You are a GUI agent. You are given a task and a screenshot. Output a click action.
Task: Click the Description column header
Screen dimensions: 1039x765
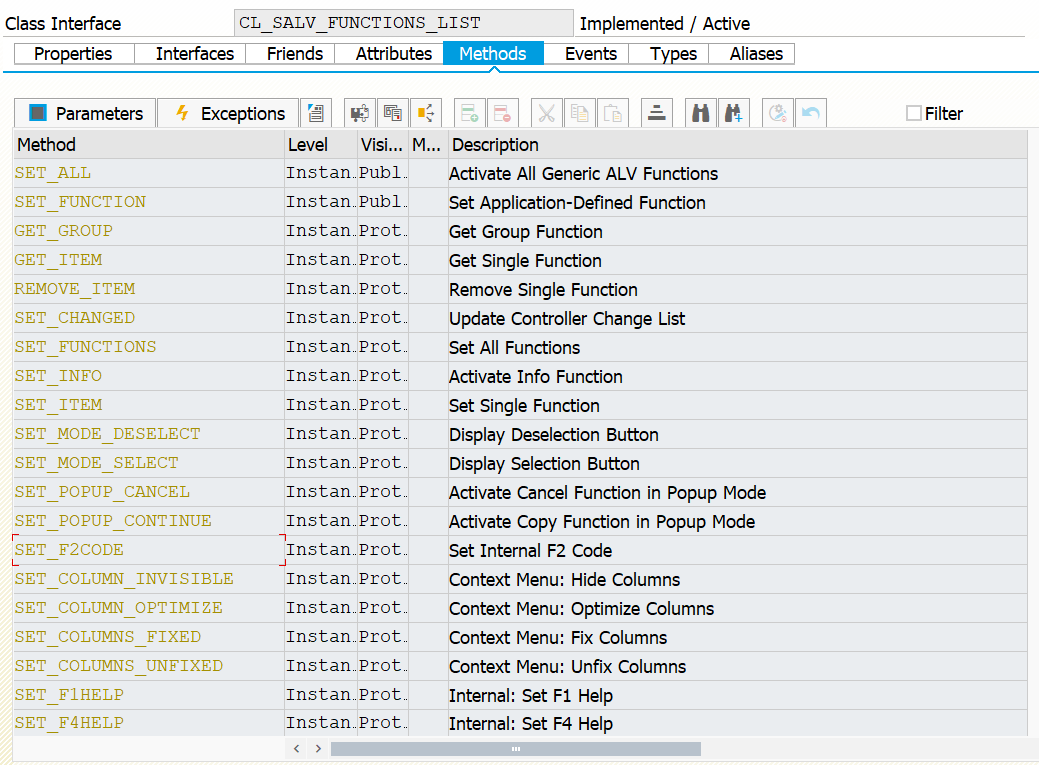point(738,145)
